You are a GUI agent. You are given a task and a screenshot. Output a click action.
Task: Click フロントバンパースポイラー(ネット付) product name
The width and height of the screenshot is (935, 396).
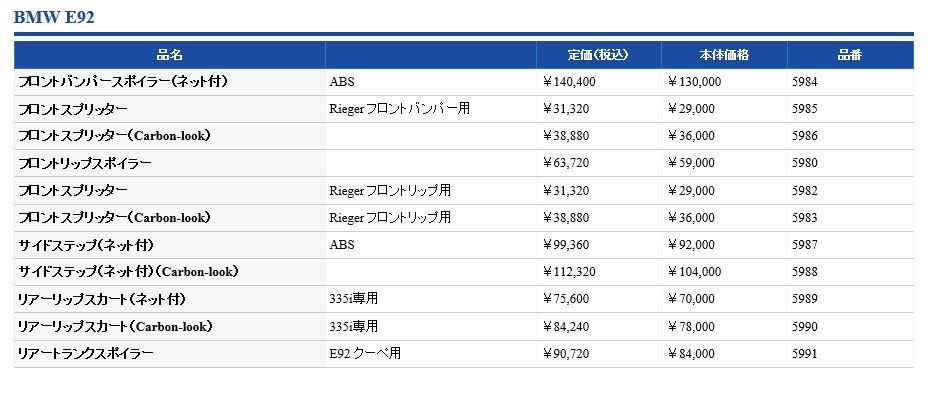[x=123, y=82]
